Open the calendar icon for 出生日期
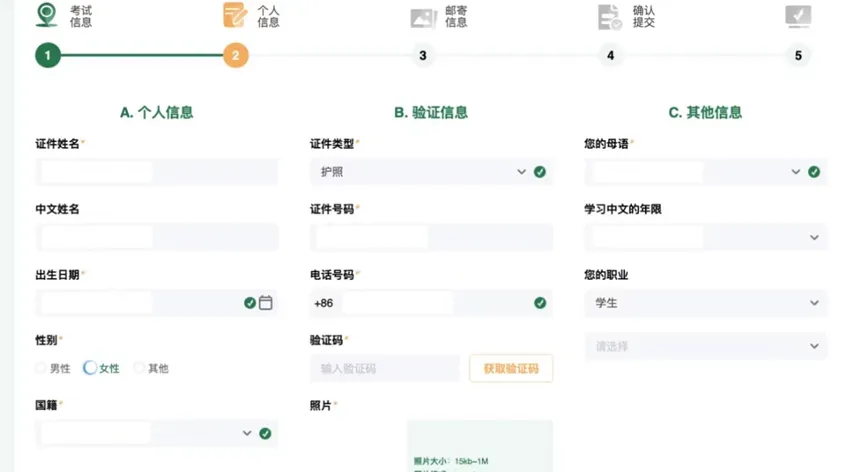Image resolution: width=842 pixels, height=472 pixels. click(x=266, y=302)
